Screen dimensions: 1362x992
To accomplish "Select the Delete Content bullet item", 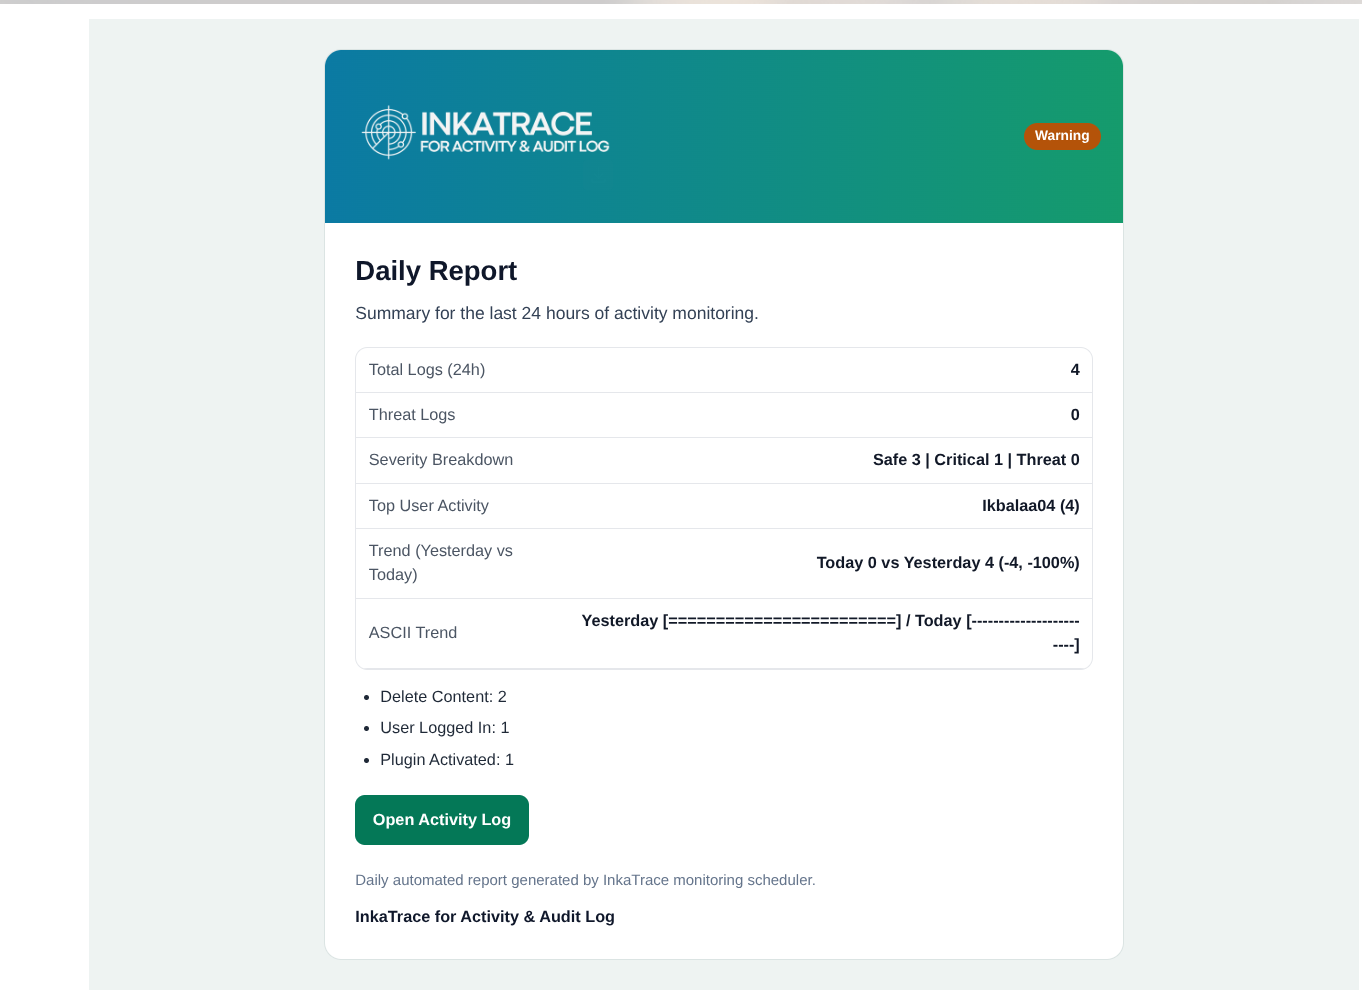I will coord(443,696).
